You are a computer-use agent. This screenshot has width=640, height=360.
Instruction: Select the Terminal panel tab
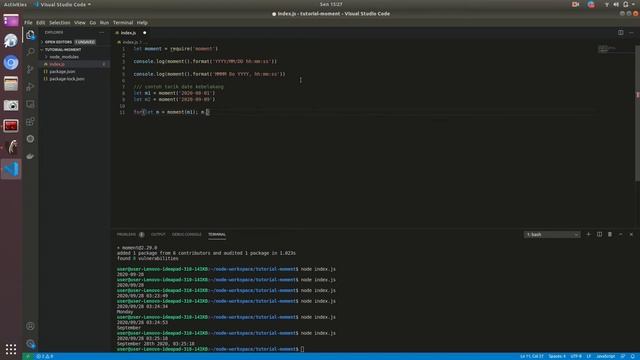tap(217, 234)
